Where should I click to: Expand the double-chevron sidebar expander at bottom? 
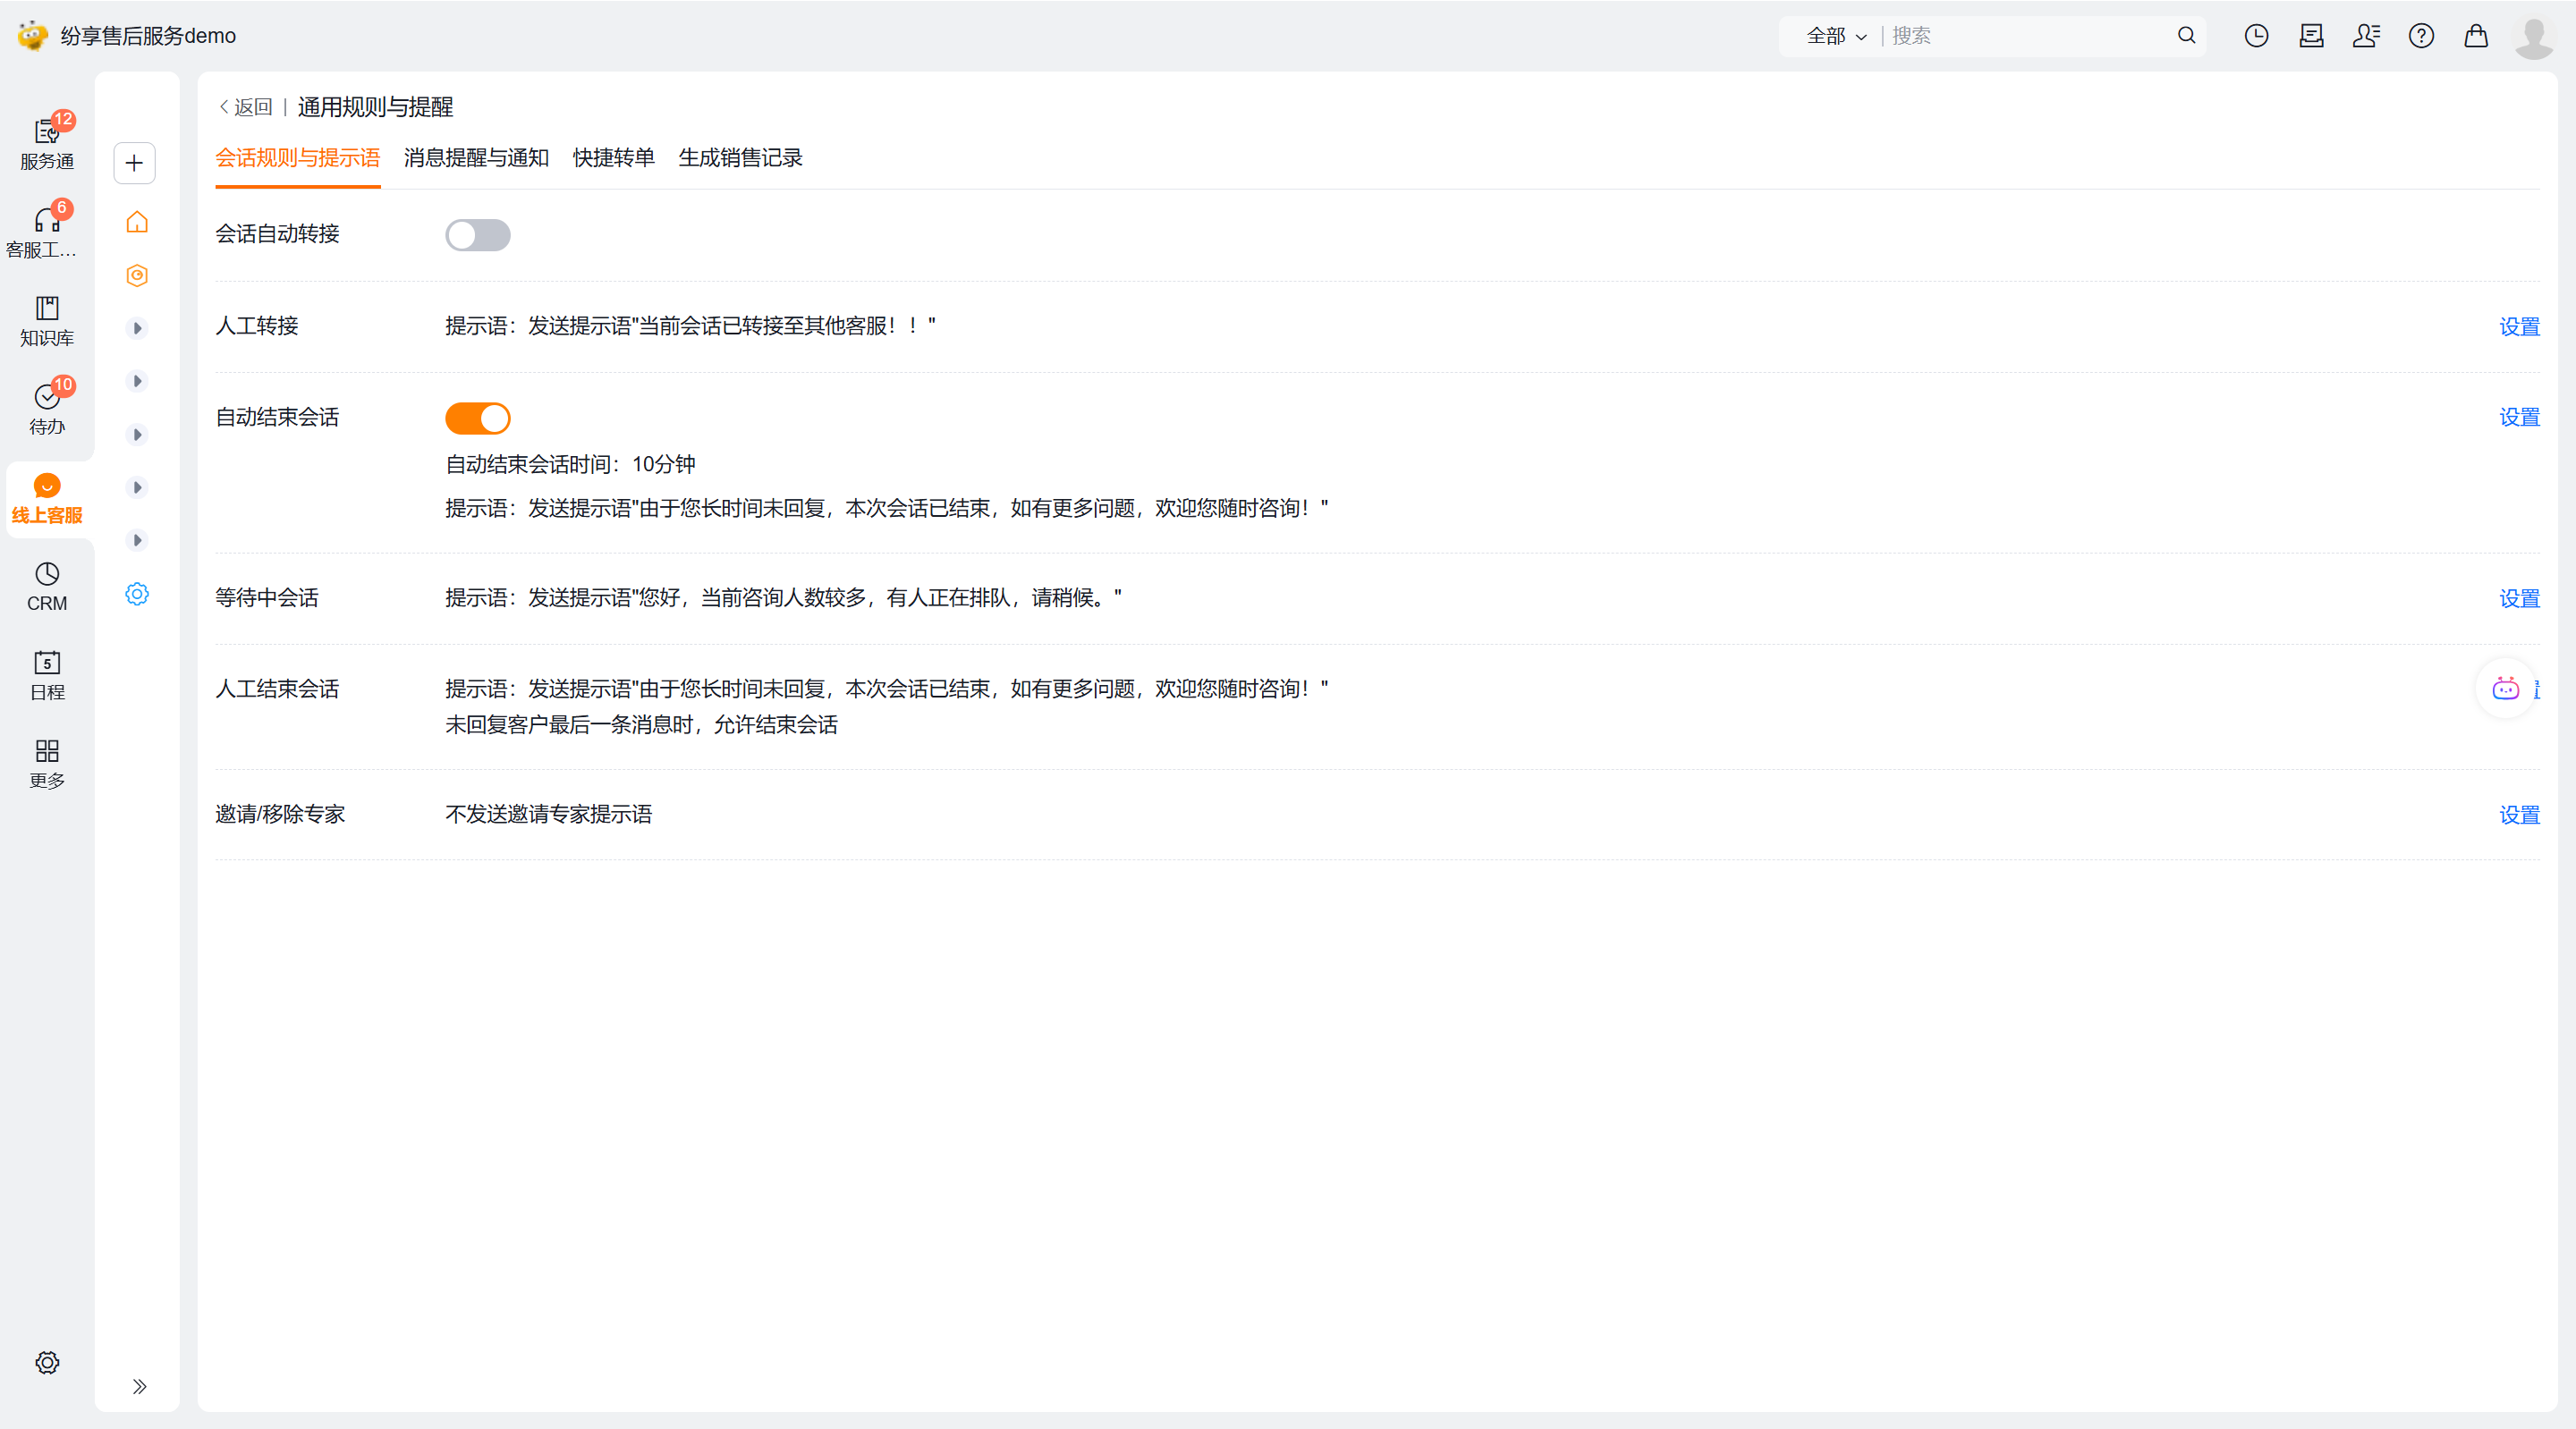point(139,1386)
